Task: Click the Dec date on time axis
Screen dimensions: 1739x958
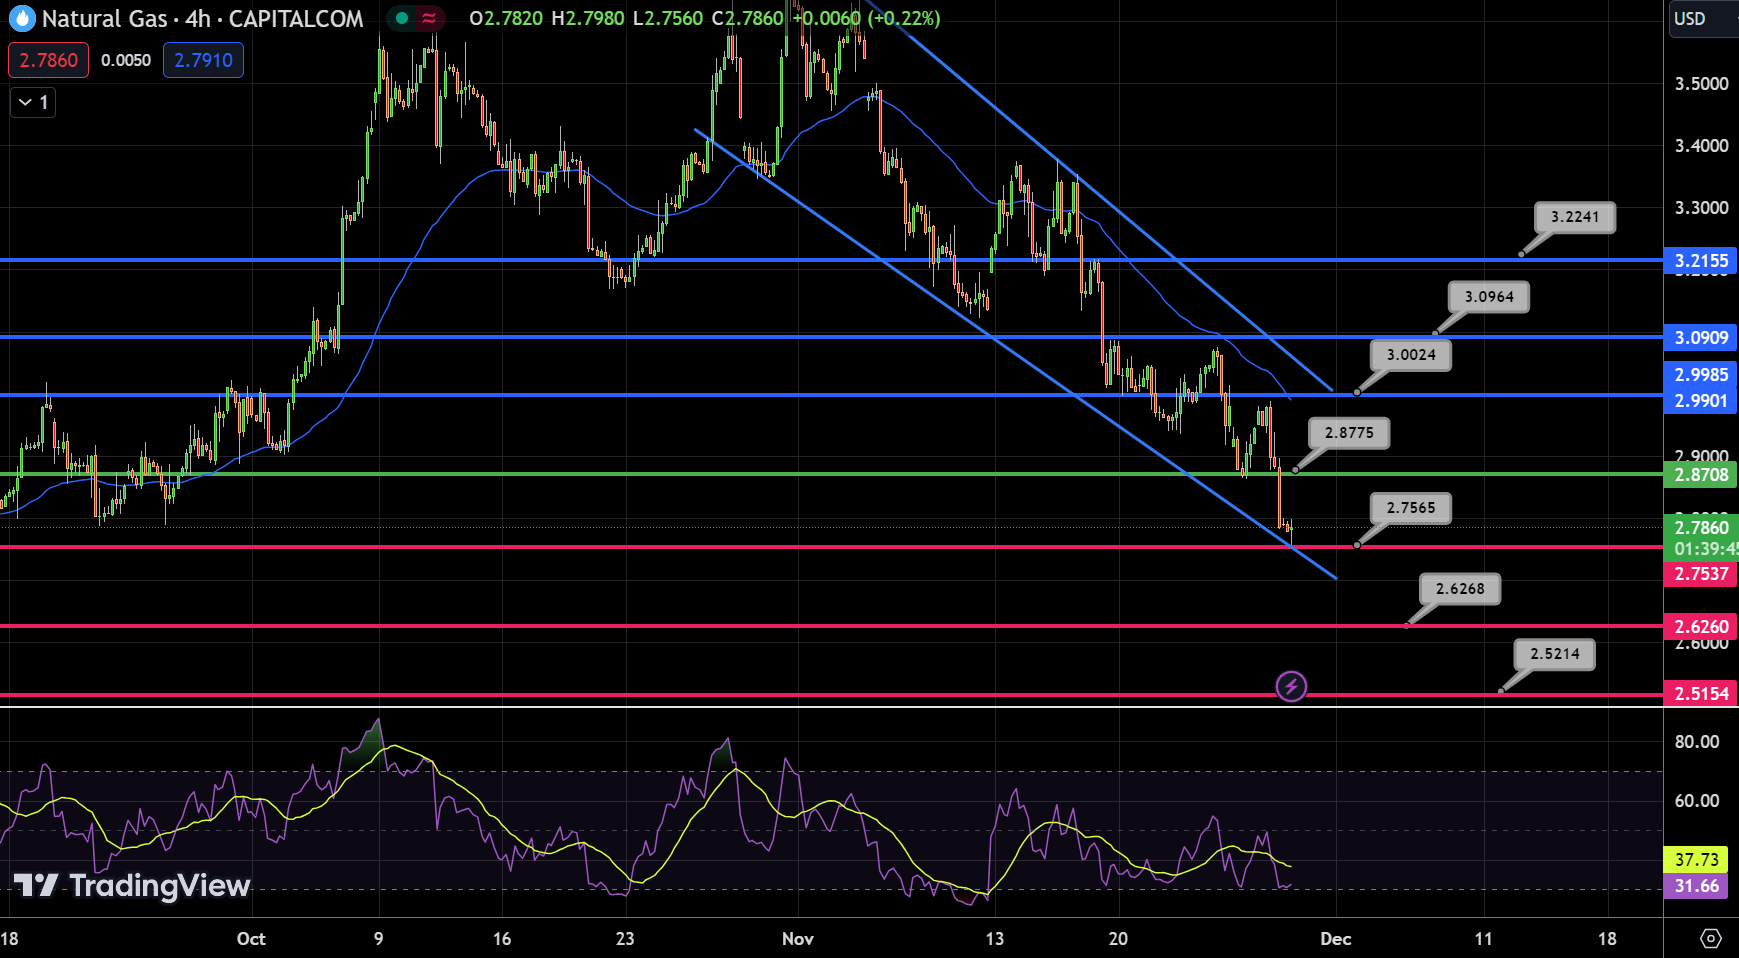Action: [x=1335, y=939]
